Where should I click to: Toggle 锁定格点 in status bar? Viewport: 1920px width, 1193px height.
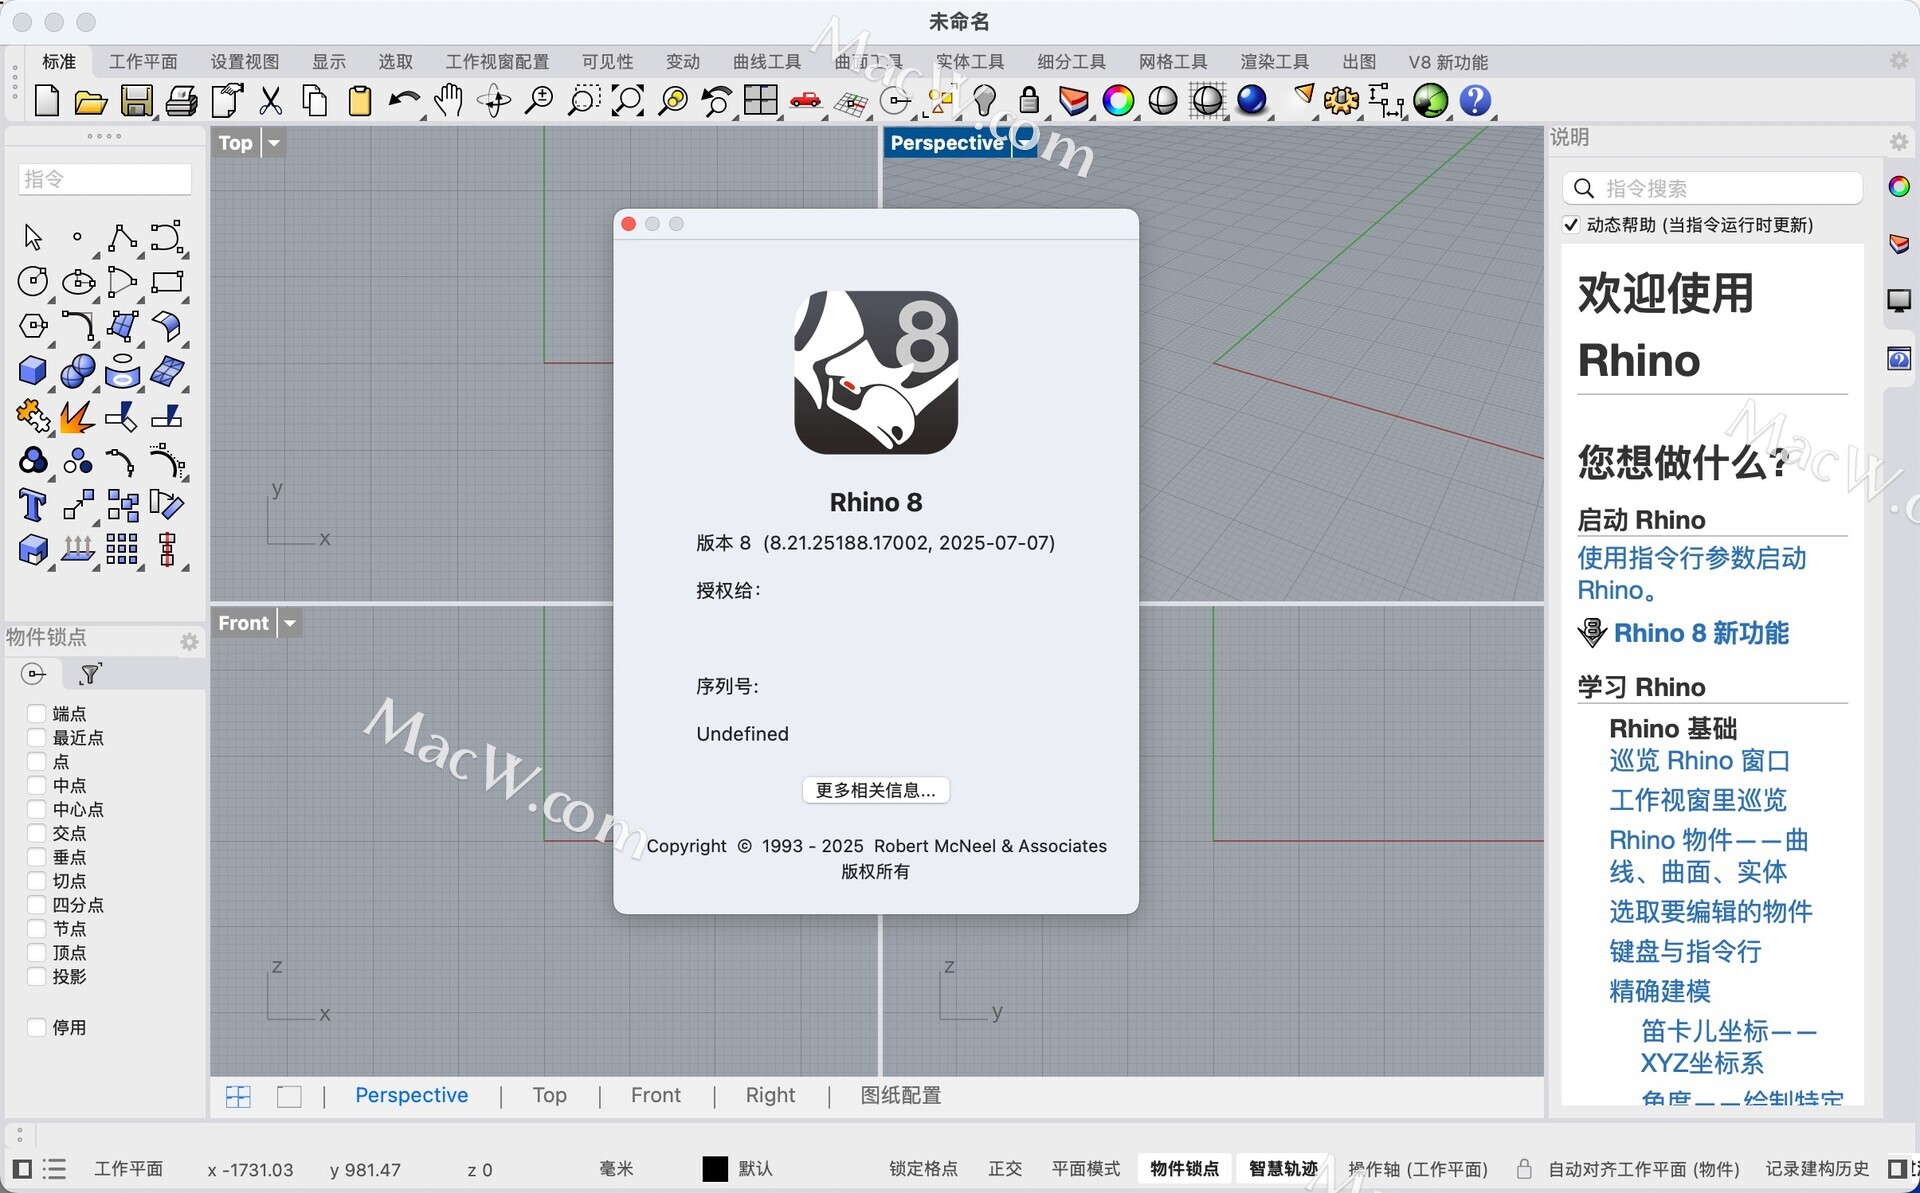[923, 1169]
